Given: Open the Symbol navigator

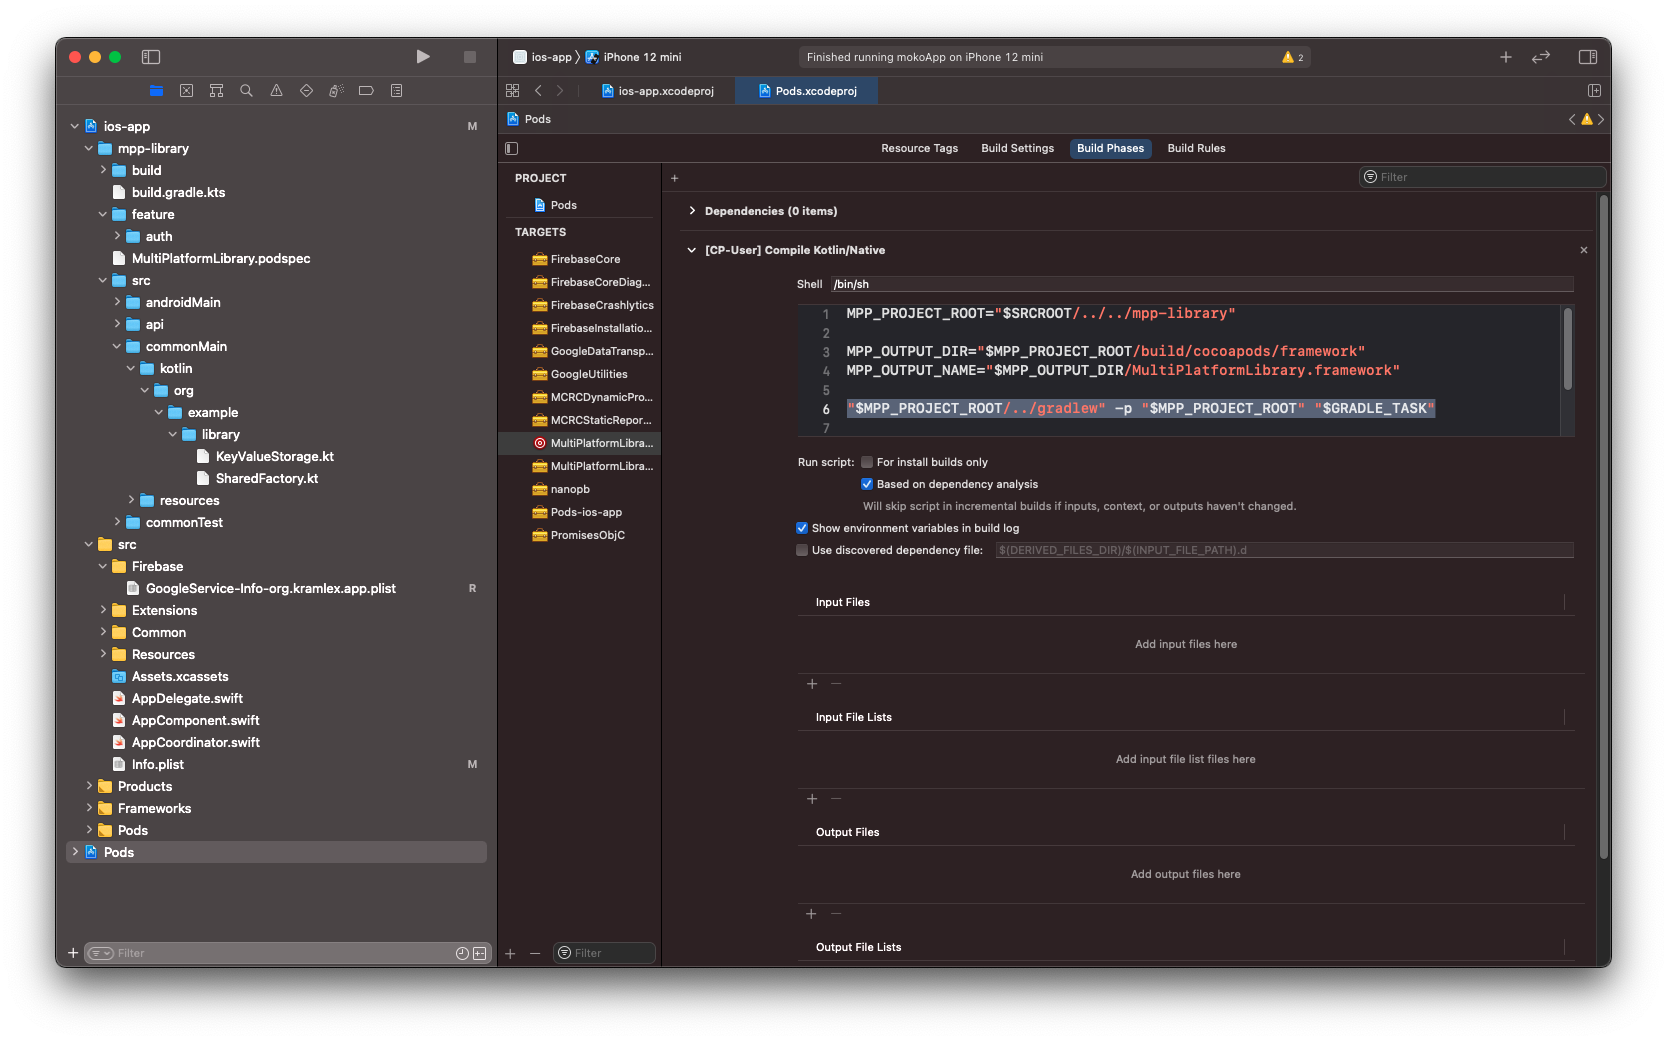Looking at the screenshot, I should (x=216, y=91).
